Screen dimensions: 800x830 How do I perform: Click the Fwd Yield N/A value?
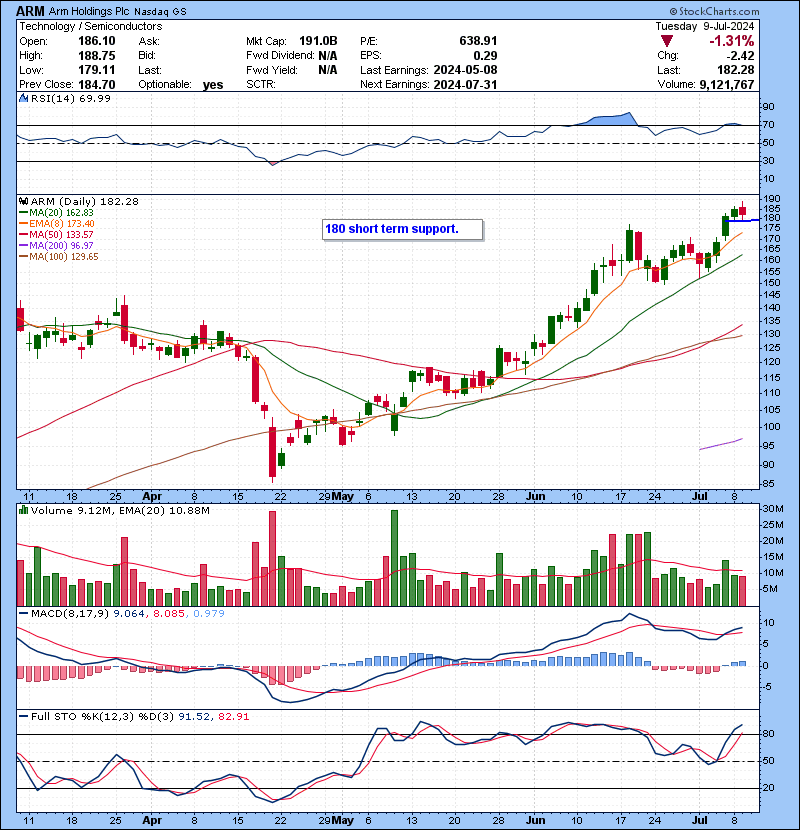pyautogui.click(x=328, y=70)
